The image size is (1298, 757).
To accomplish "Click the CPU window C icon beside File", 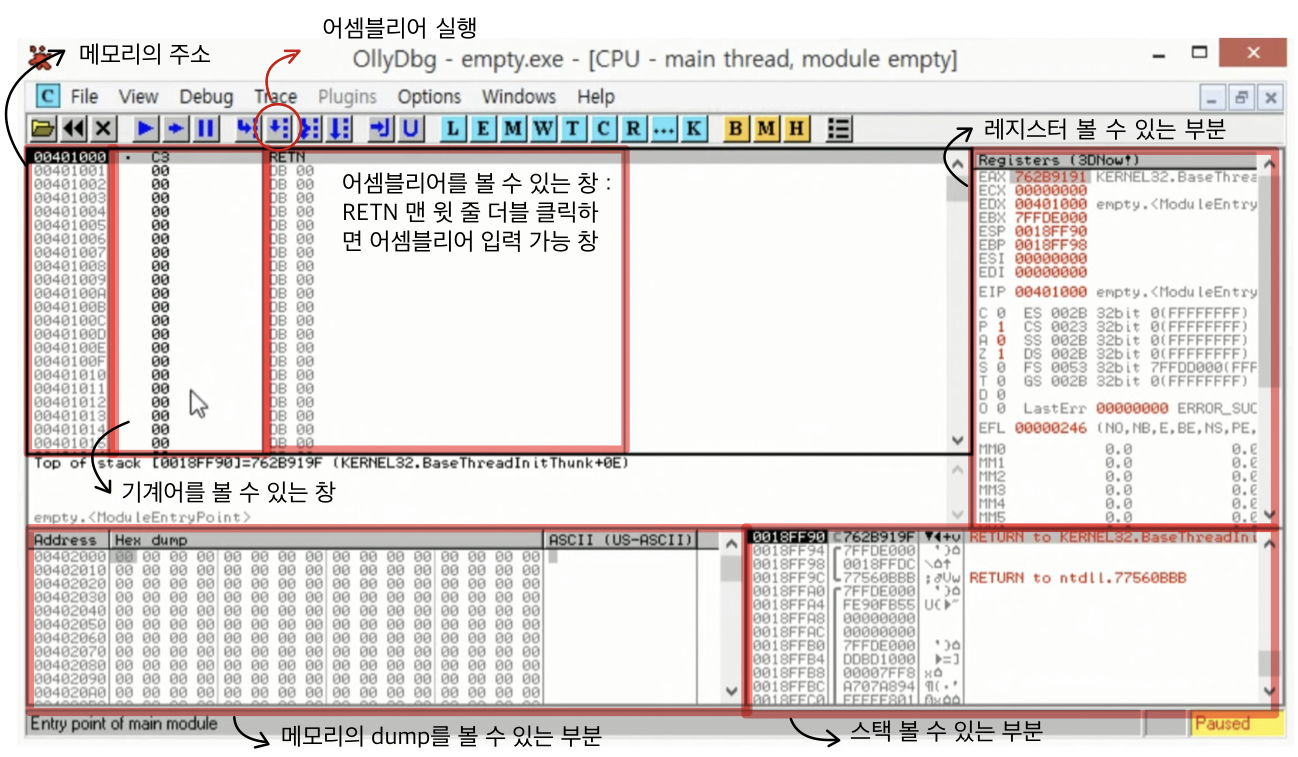I will point(48,96).
